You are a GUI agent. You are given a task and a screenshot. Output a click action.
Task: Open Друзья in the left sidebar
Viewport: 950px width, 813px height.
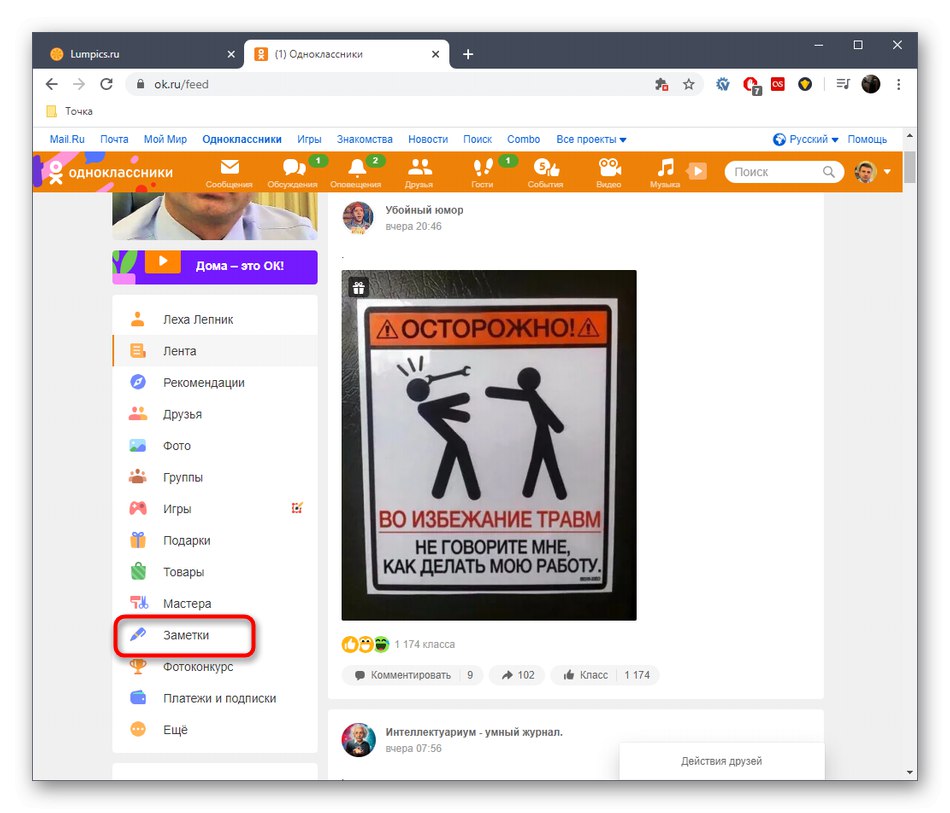pyautogui.click(x=215, y=414)
